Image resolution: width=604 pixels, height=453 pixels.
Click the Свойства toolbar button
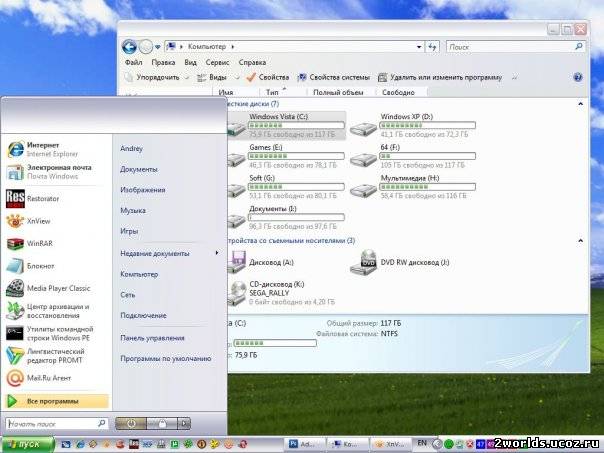click(x=268, y=77)
